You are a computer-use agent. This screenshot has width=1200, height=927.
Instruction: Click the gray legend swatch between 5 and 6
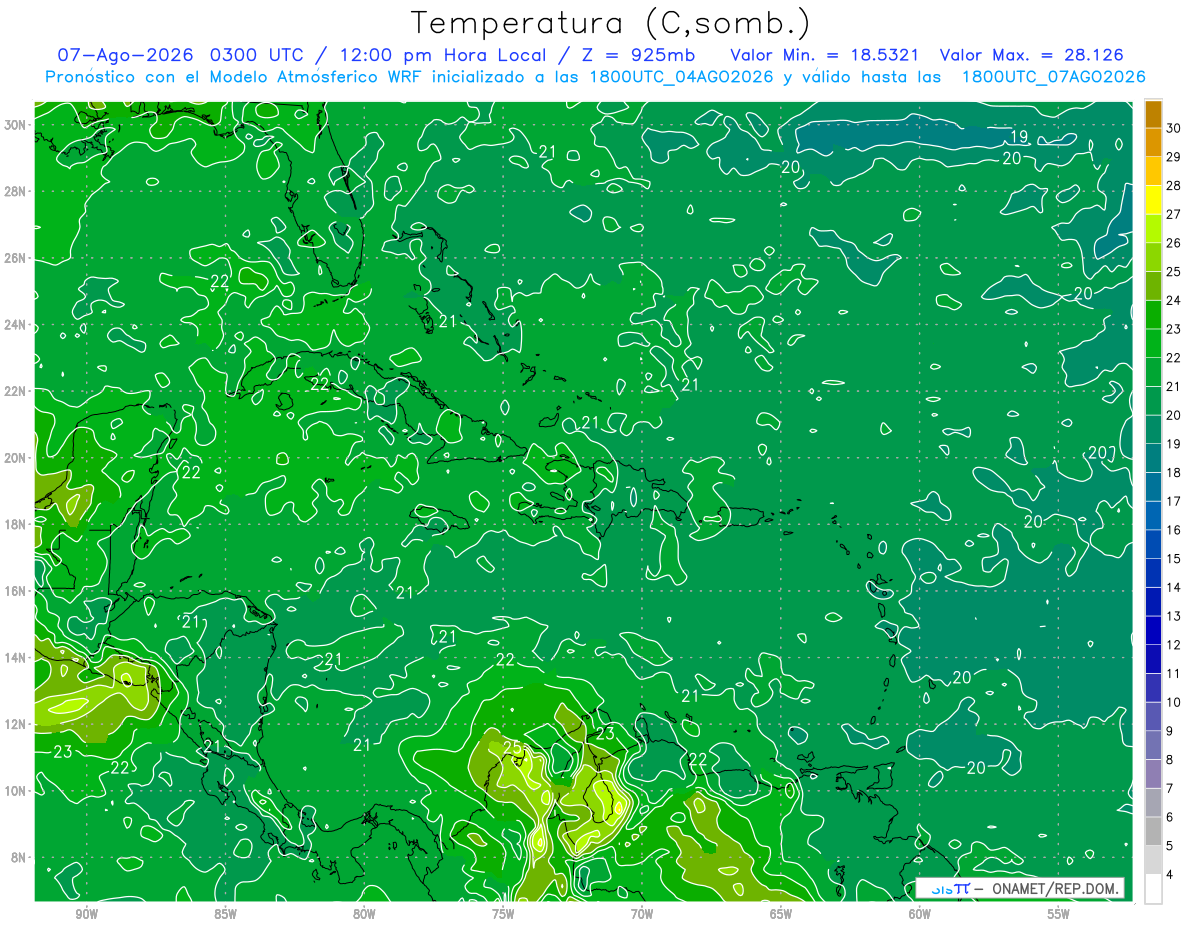(x=1153, y=832)
